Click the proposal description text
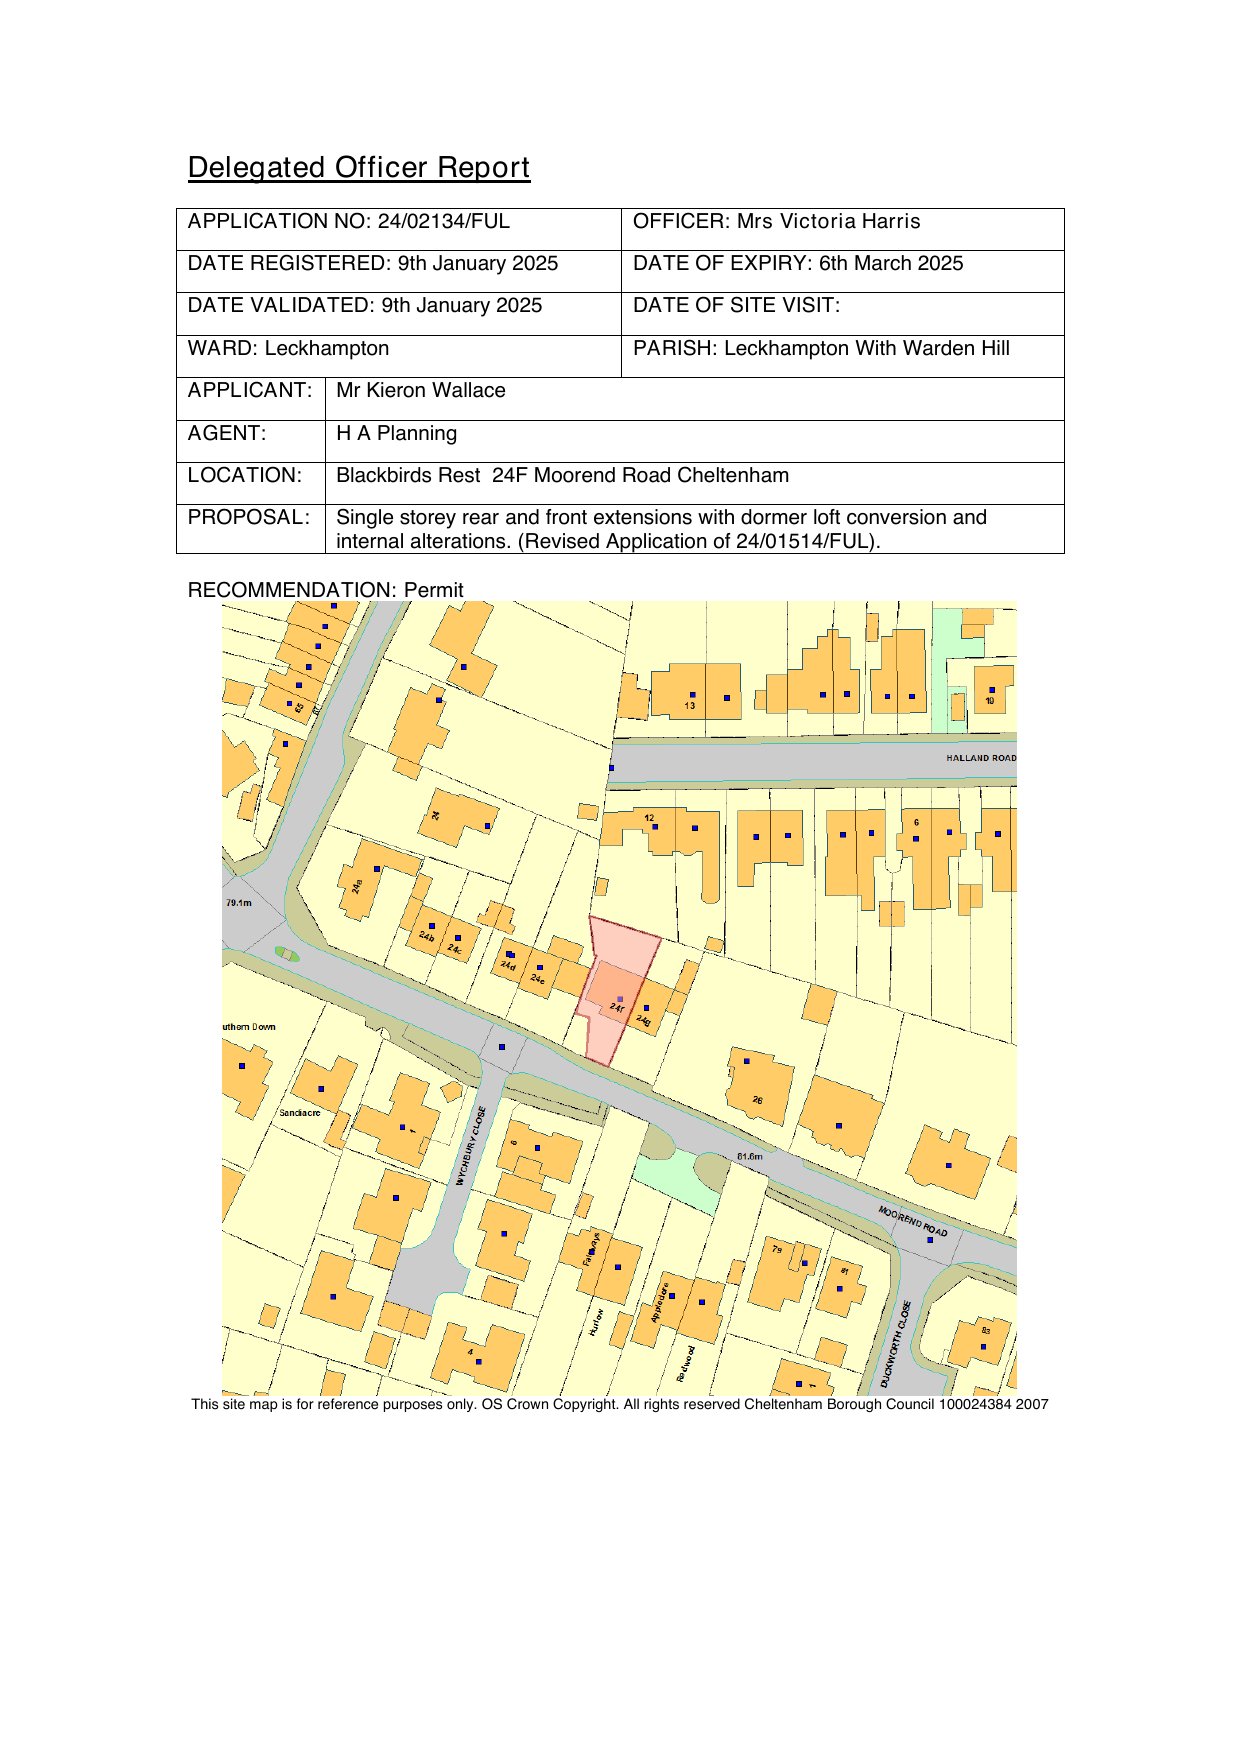Image resolution: width=1241 pixels, height=1754 pixels. pos(660,529)
